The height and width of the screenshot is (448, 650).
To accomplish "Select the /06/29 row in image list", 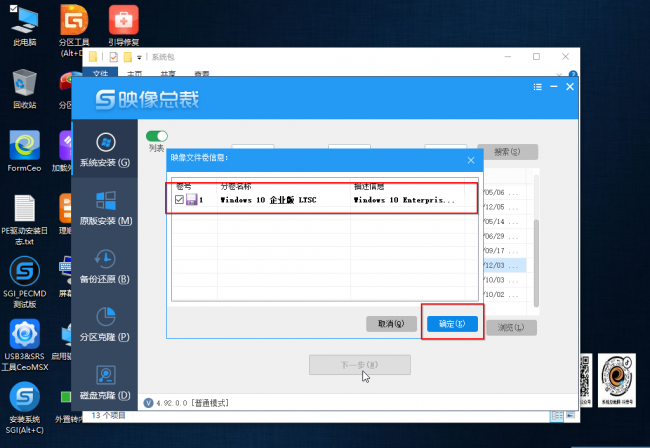I will pyautogui.click(x=505, y=236).
